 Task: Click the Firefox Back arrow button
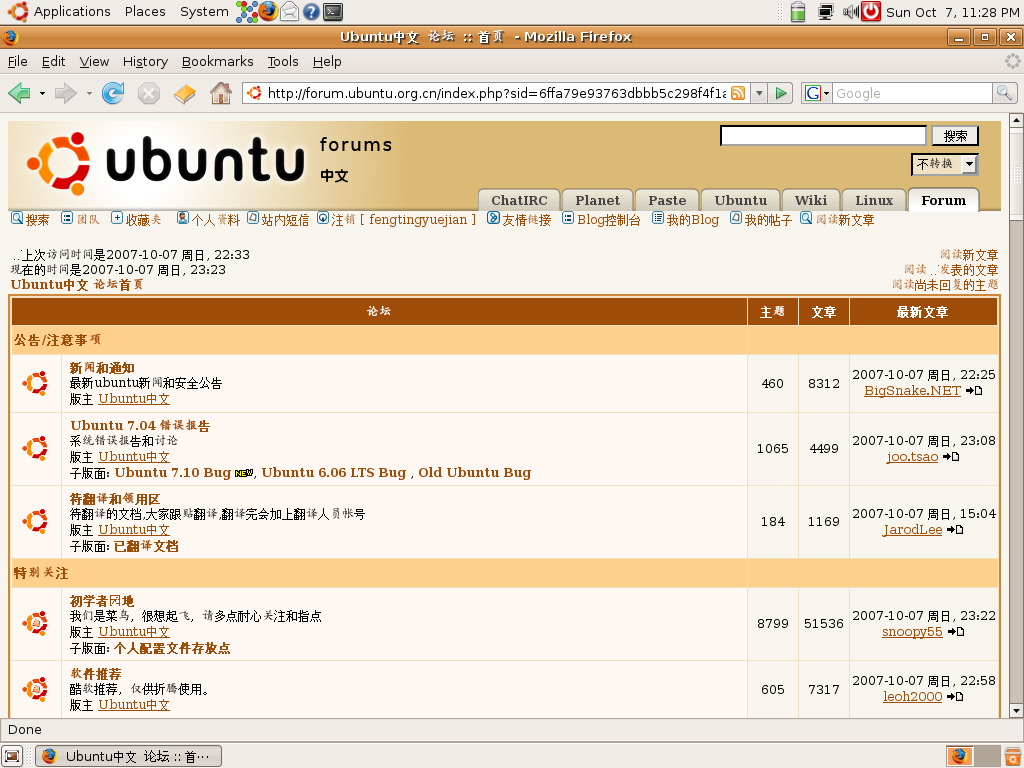pyautogui.click(x=20, y=93)
